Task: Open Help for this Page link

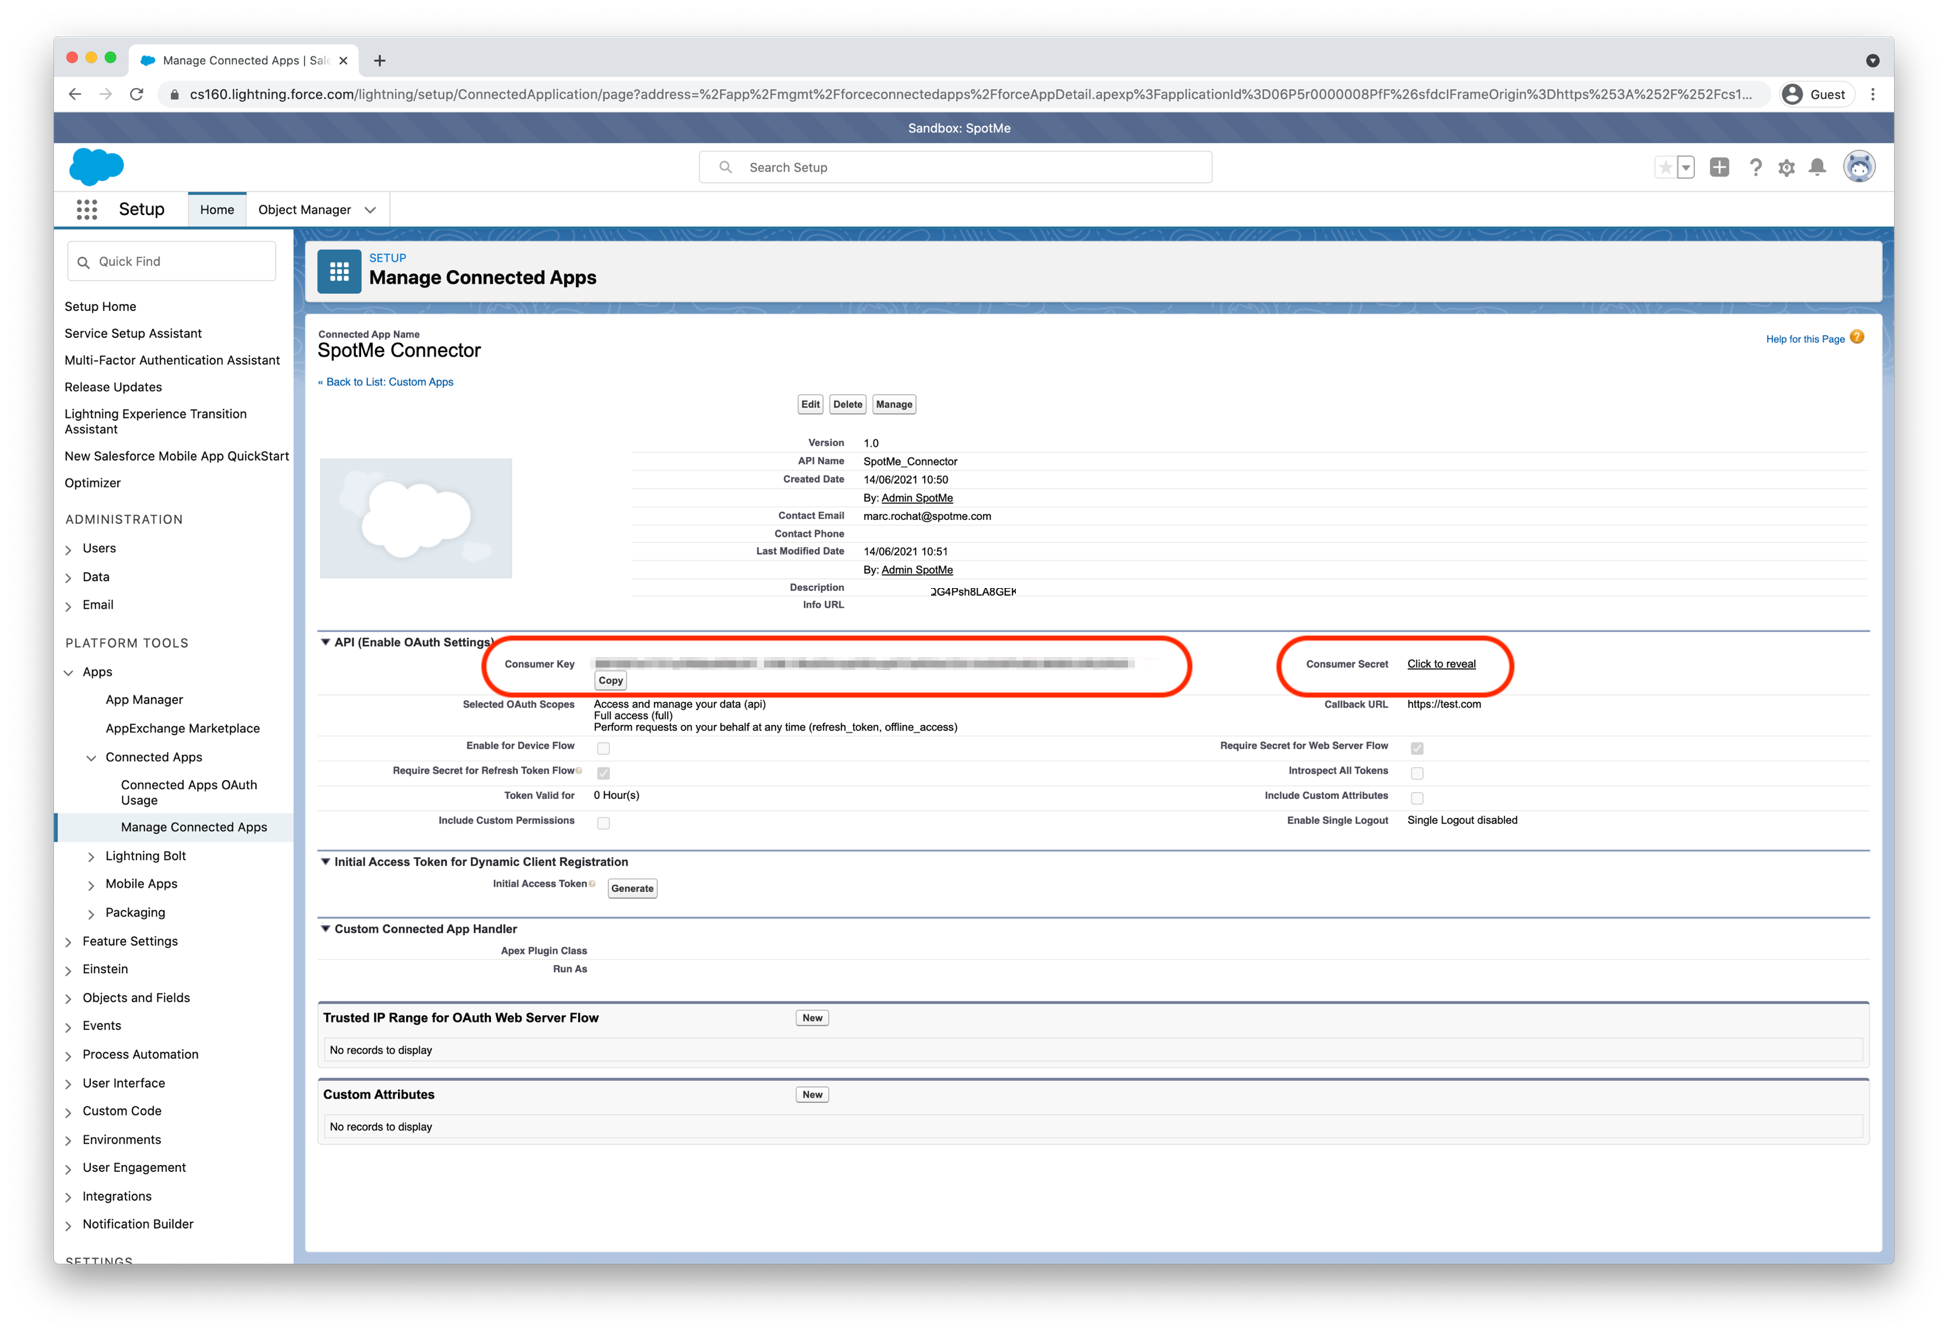Action: pos(1805,339)
